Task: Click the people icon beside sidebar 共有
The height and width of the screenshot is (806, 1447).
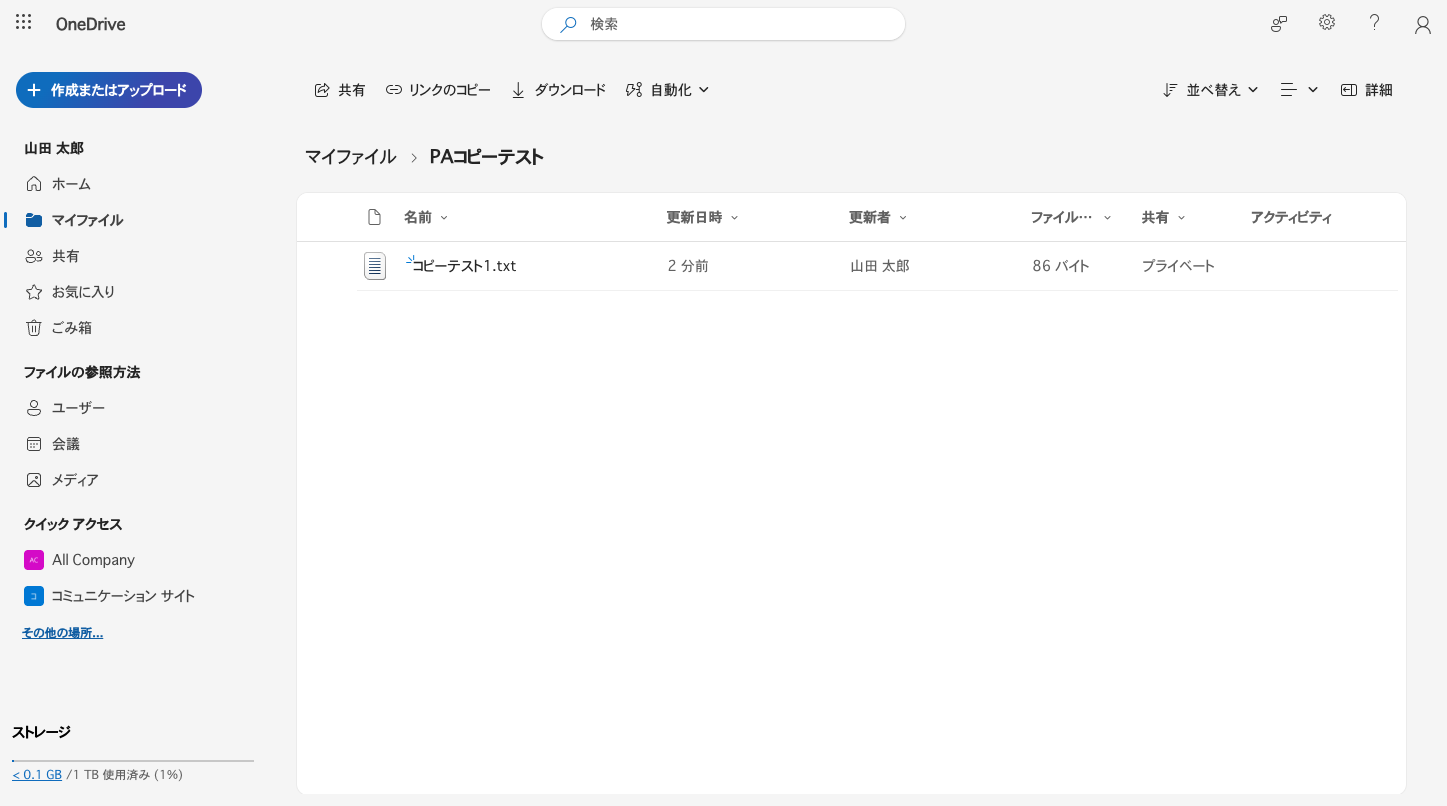Action: [34, 256]
